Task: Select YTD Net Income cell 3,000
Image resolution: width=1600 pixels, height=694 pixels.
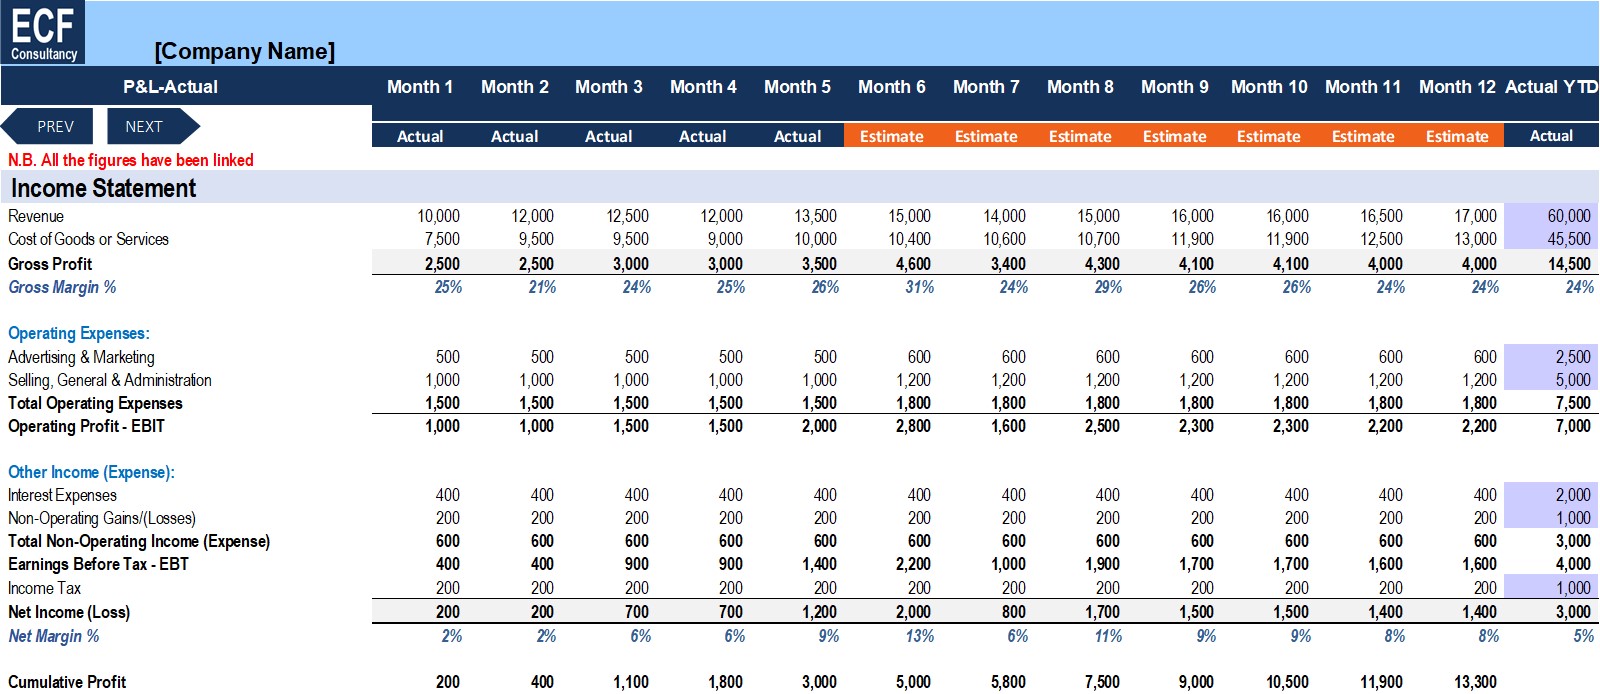Action: tap(1572, 612)
